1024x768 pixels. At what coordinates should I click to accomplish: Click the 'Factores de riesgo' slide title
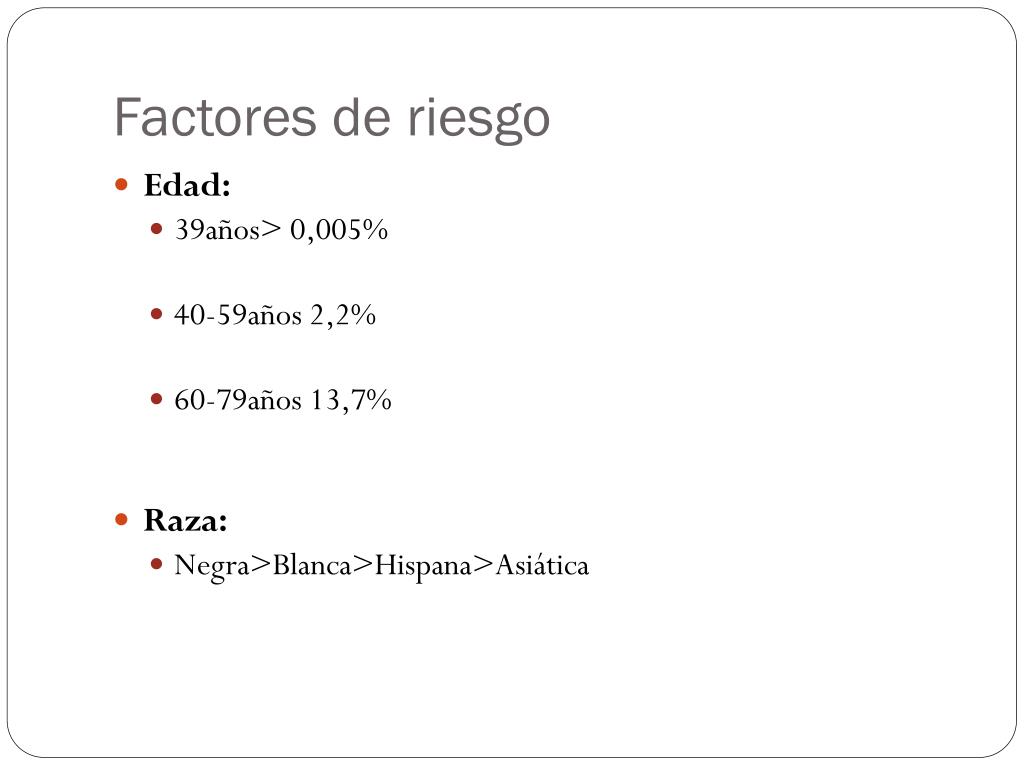pos(332,118)
